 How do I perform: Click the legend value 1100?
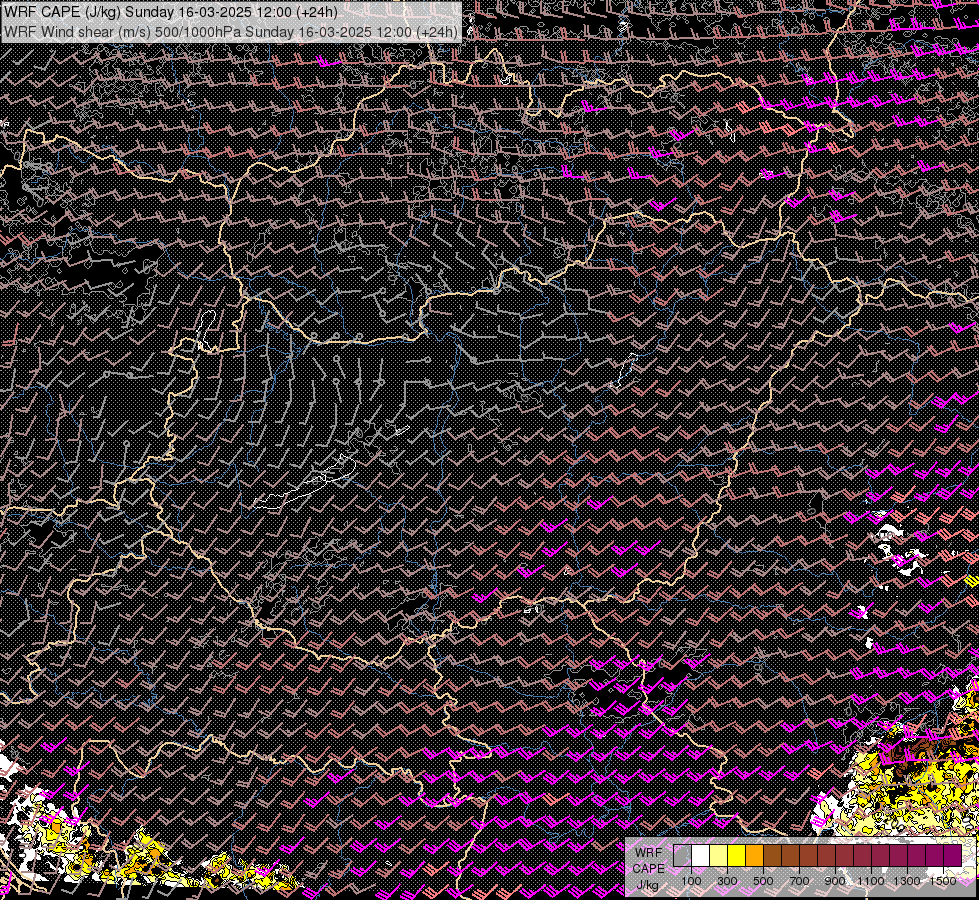click(x=871, y=881)
